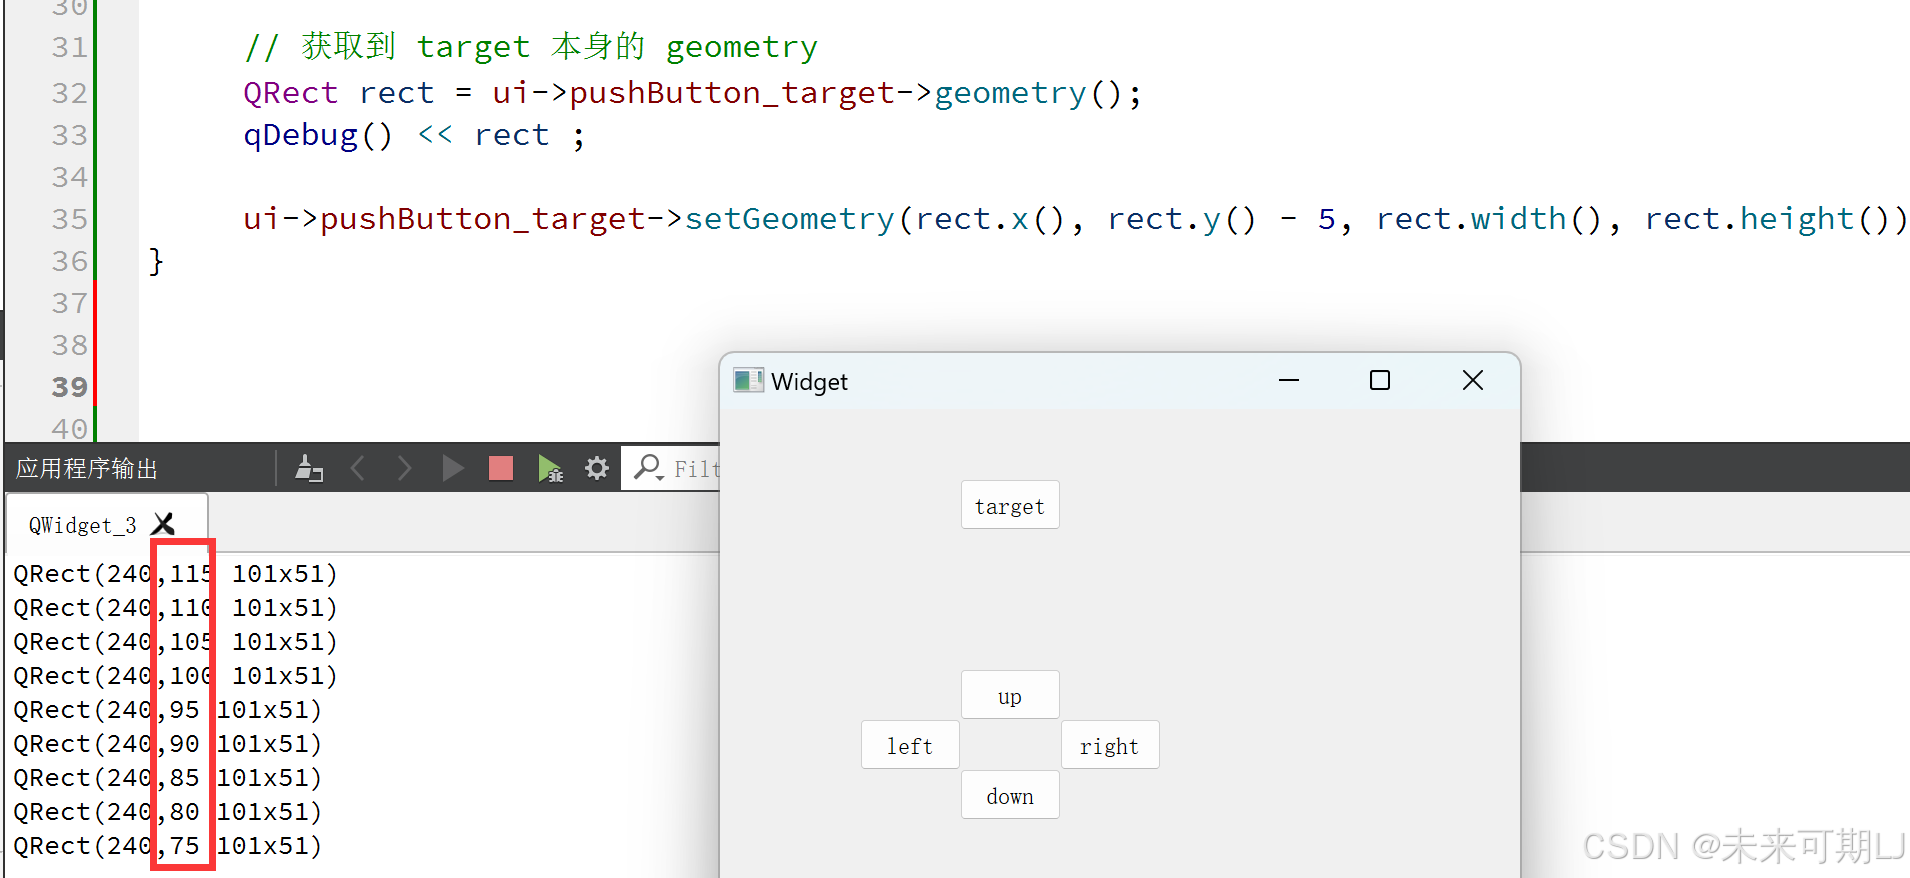1910x878 pixels.
Task: Click output line QRect(240,75 101x51)
Action: tap(168, 846)
